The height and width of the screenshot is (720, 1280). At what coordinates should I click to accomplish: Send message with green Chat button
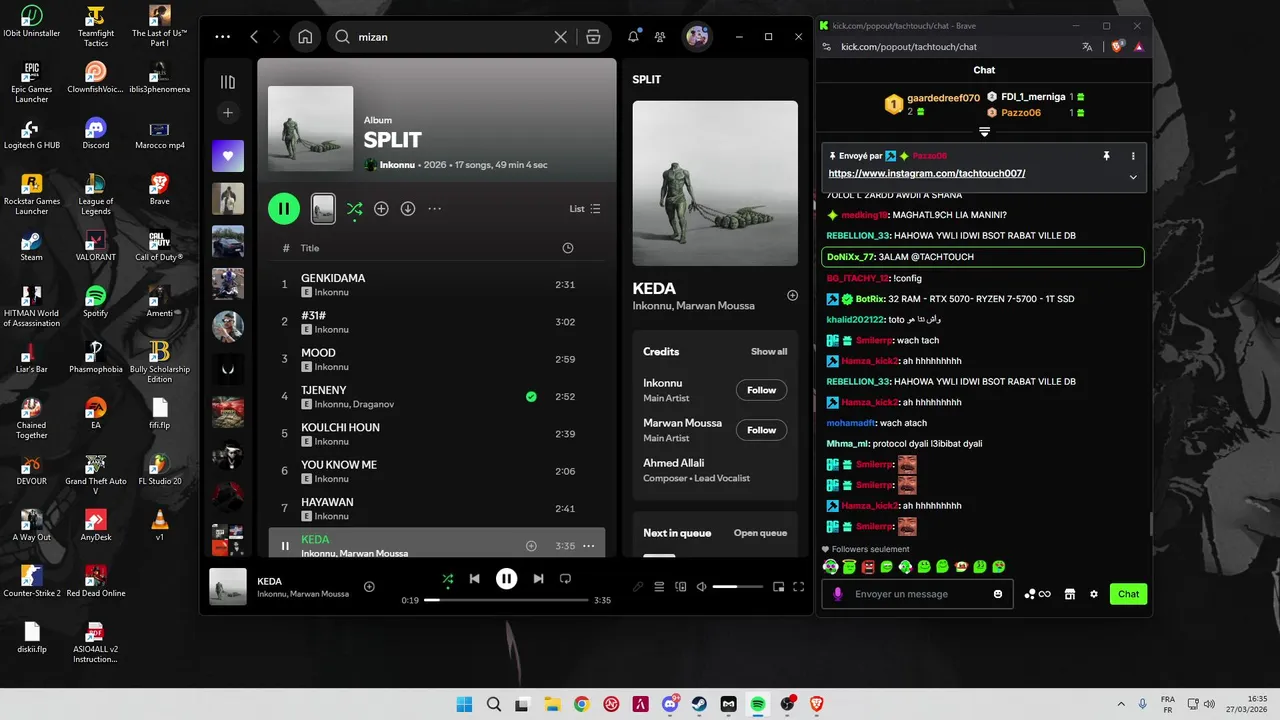click(x=1128, y=594)
